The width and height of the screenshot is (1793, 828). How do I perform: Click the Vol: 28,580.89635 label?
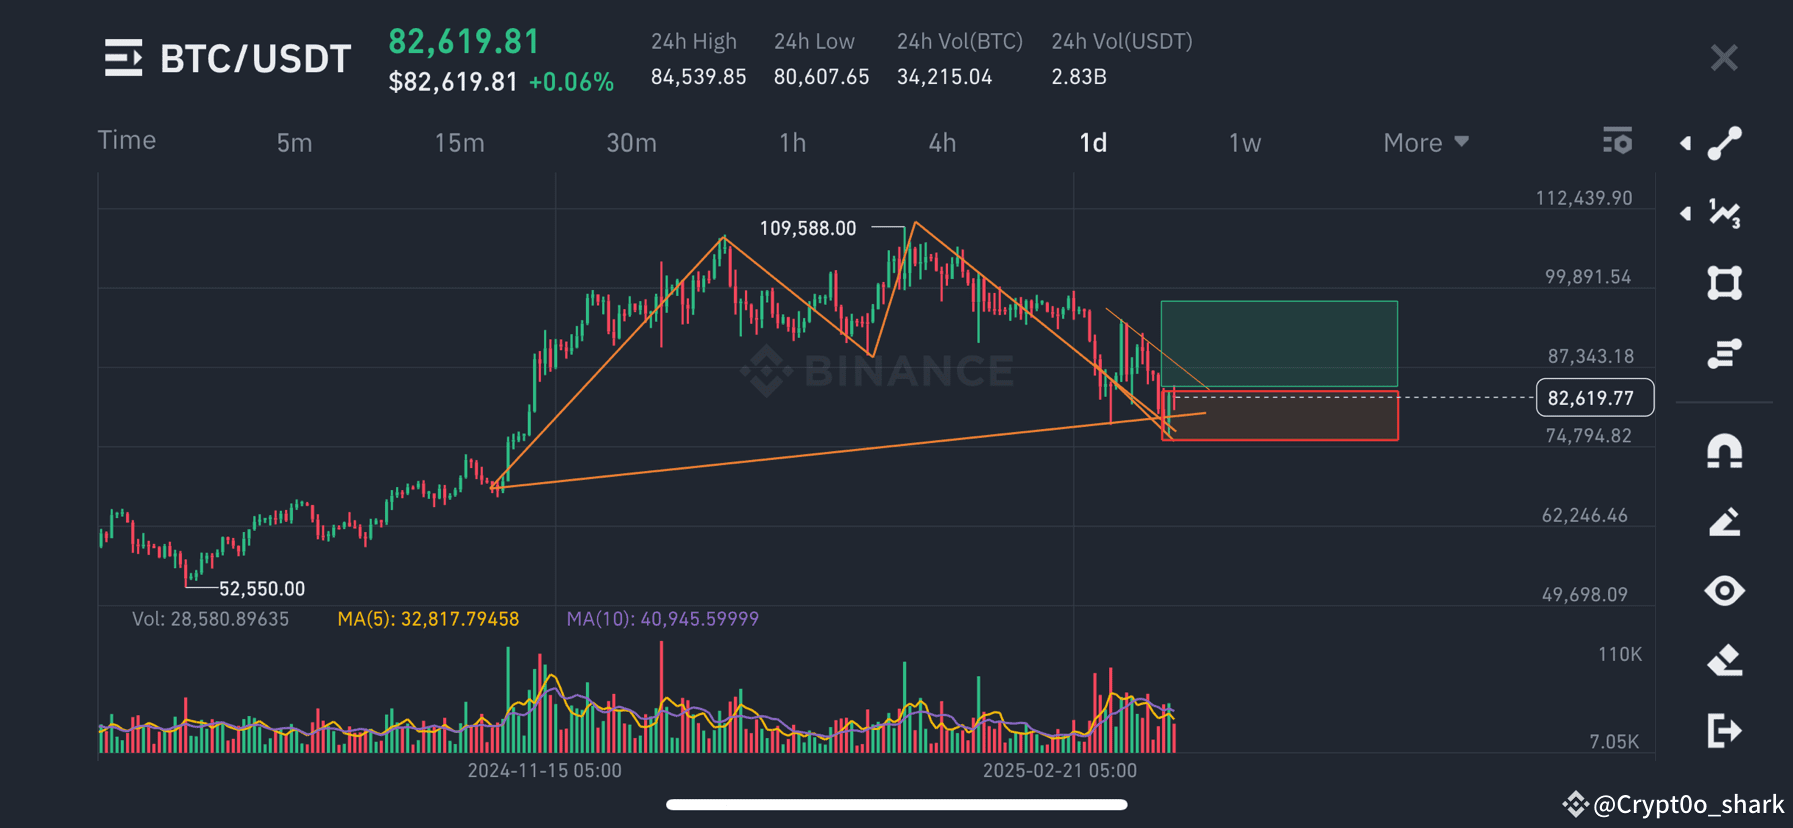point(210,619)
